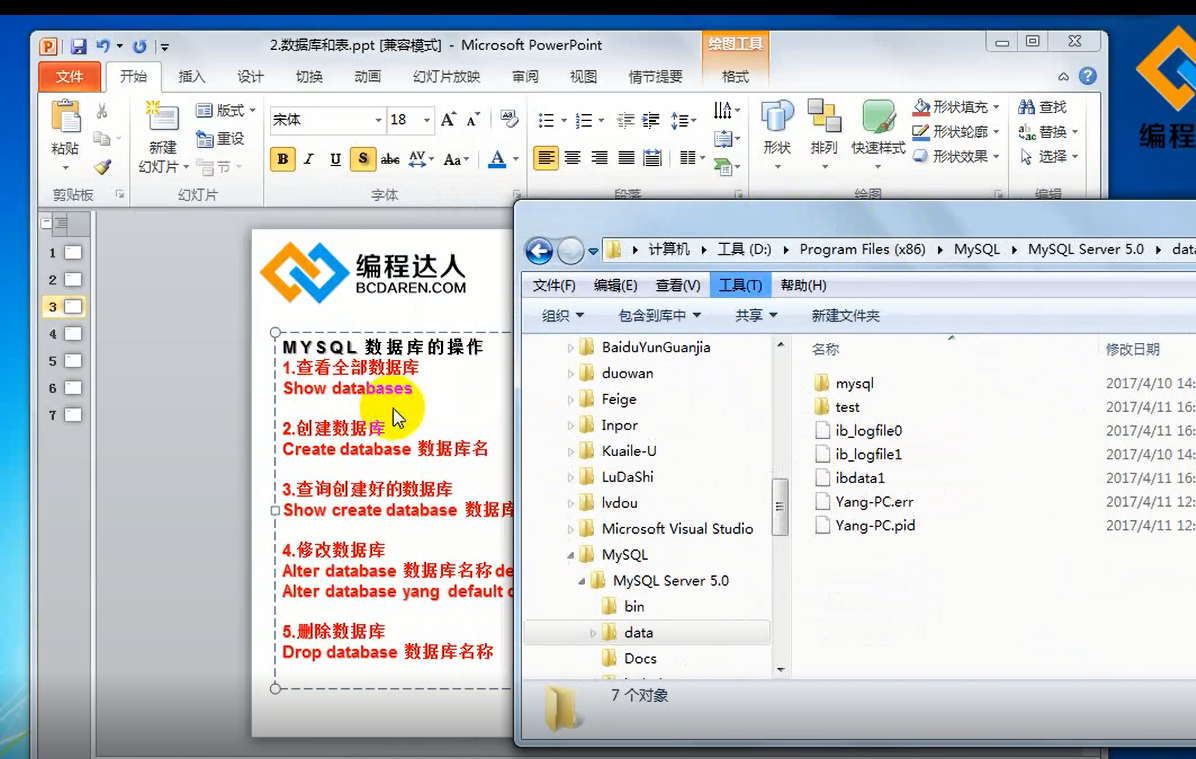Image resolution: width=1196 pixels, height=759 pixels.
Task: Click the Explorer Back arrow button
Action: (539, 250)
